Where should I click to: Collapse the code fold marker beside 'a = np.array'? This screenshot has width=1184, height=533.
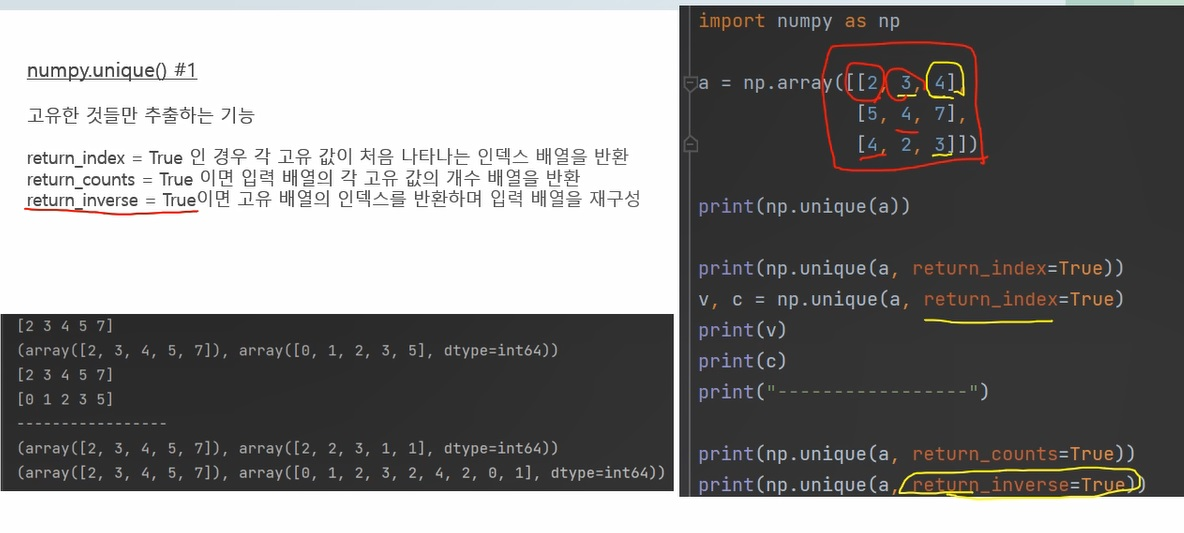tap(689, 83)
